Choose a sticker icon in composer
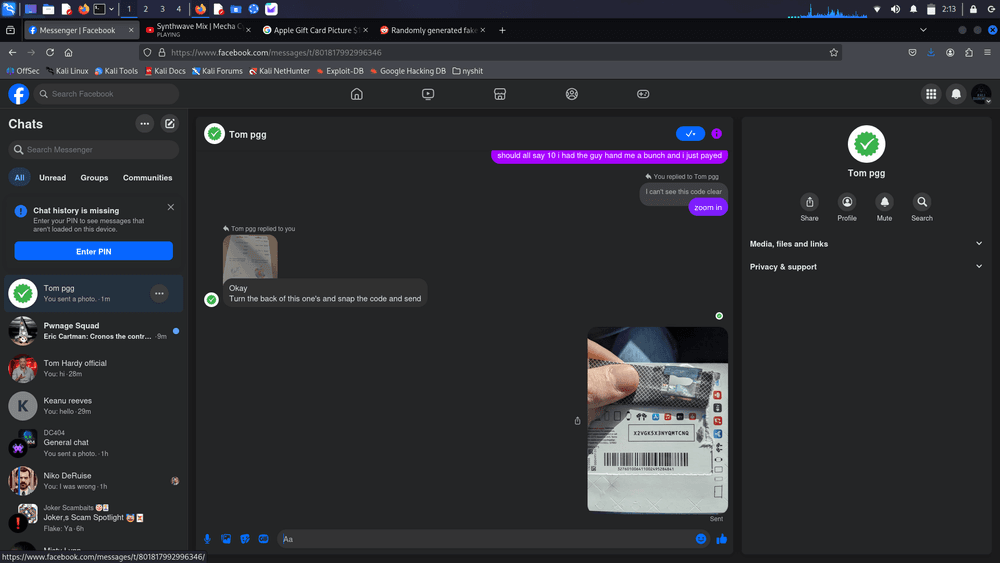The image size is (1000, 563). click(245, 539)
